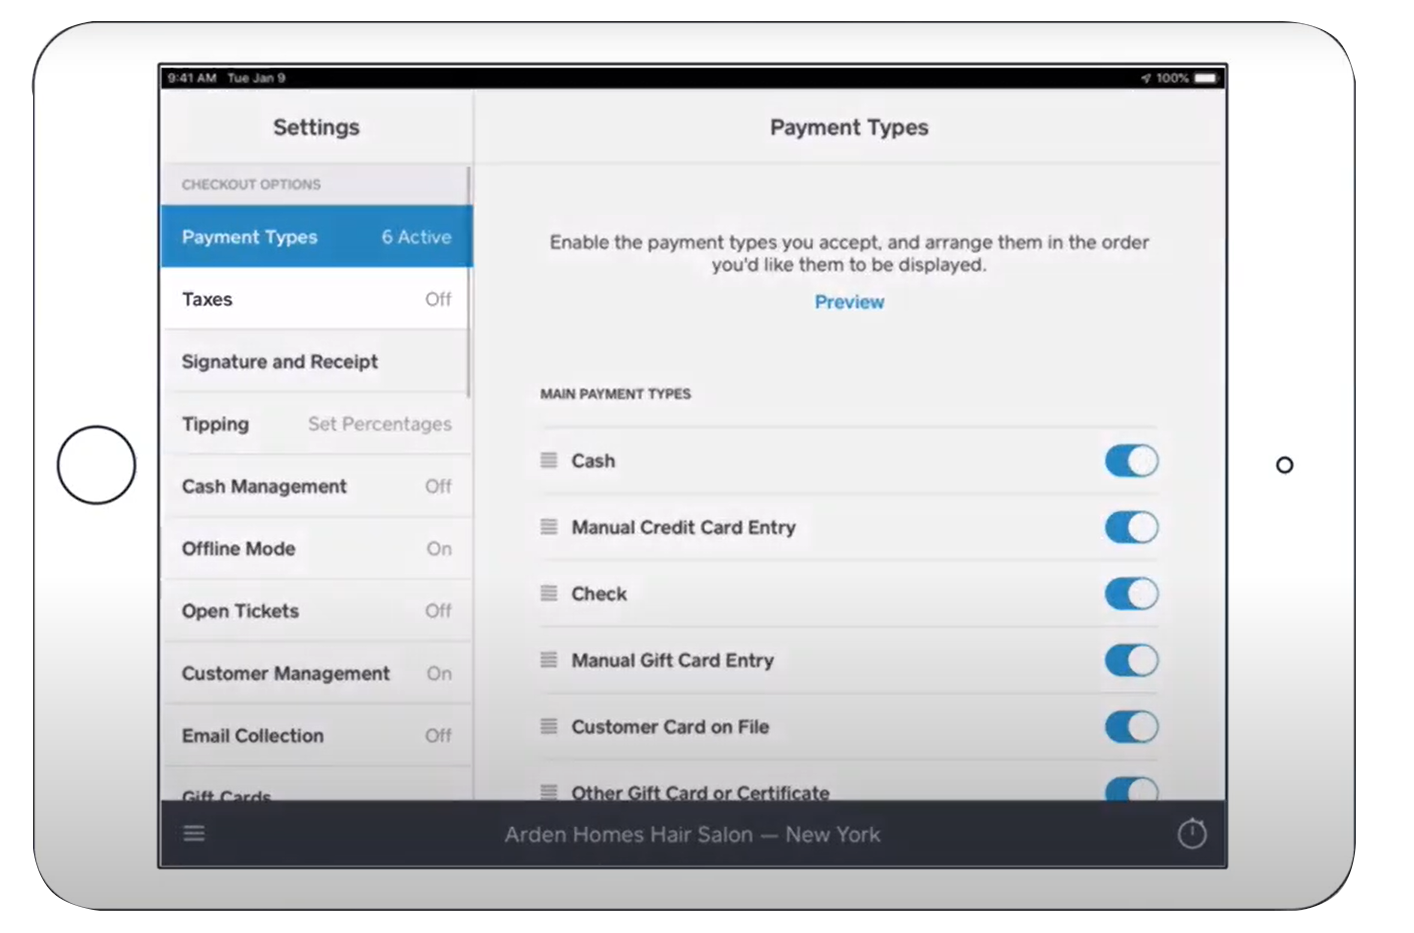This screenshot has height=933, width=1414.
Task: Click the Customer Card on File drag handle
Action: pos(548,727)
